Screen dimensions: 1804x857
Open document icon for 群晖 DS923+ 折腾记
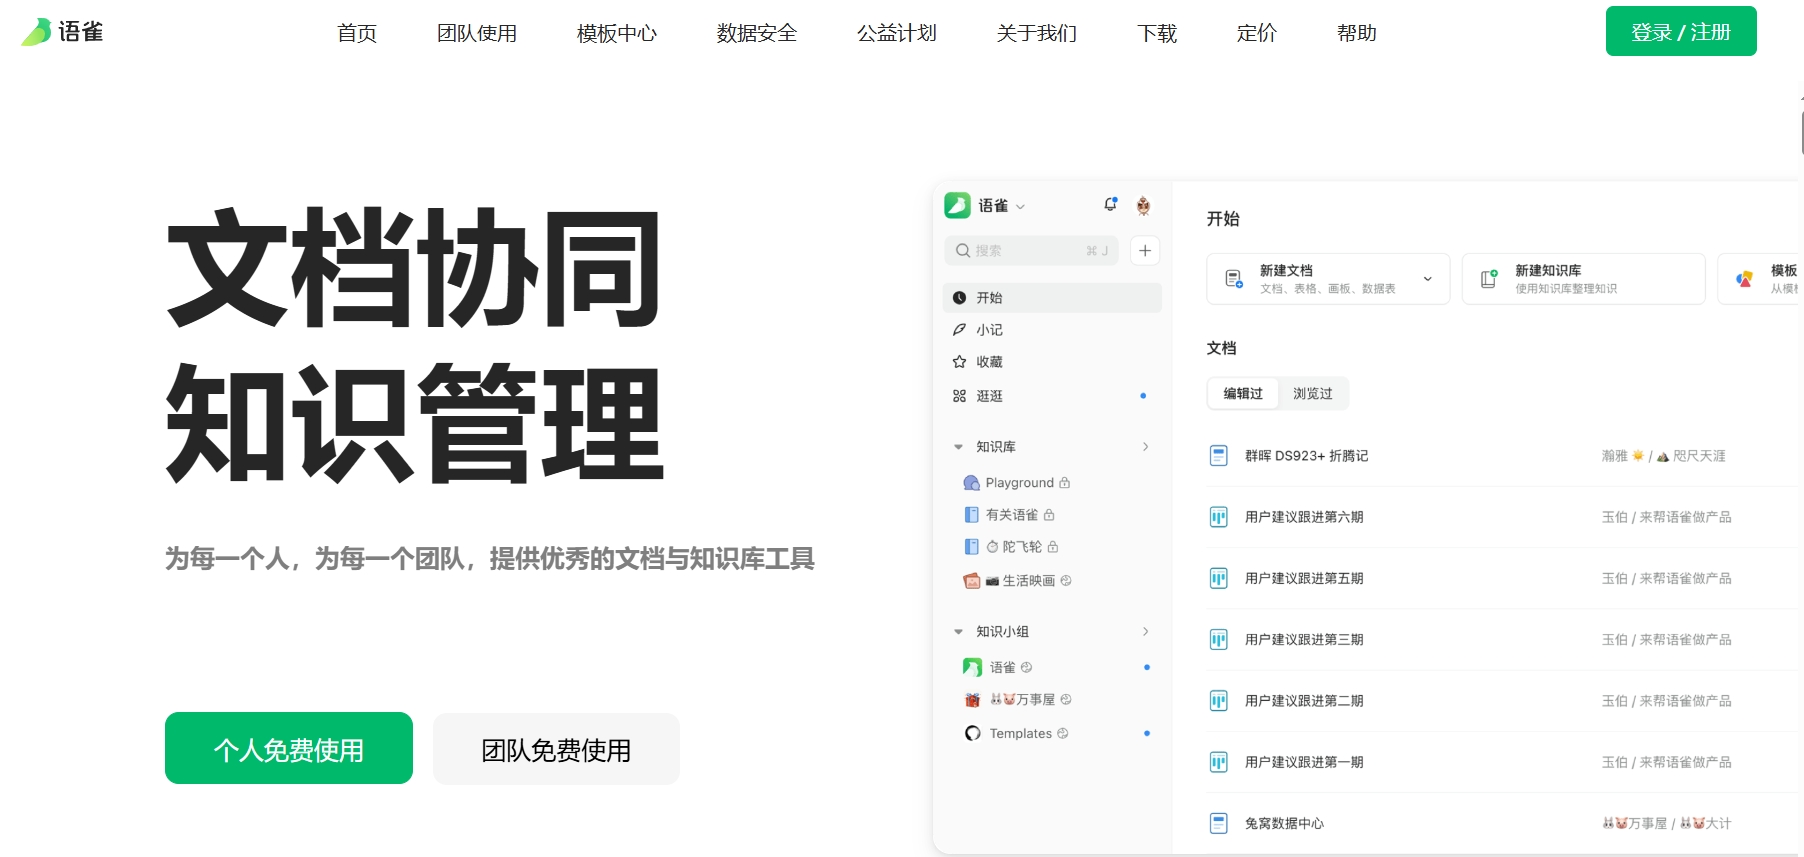[x=1218, y=456]
